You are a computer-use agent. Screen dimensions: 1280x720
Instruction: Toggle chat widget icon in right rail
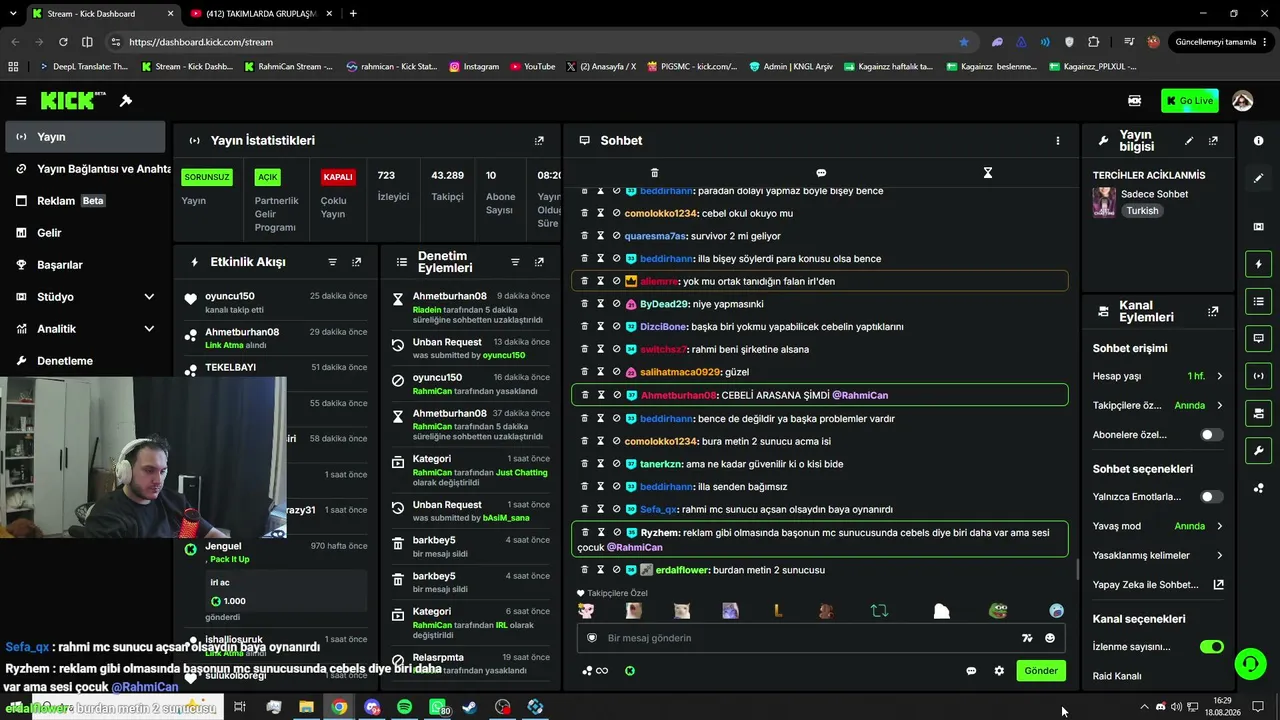pos(1258,339)
